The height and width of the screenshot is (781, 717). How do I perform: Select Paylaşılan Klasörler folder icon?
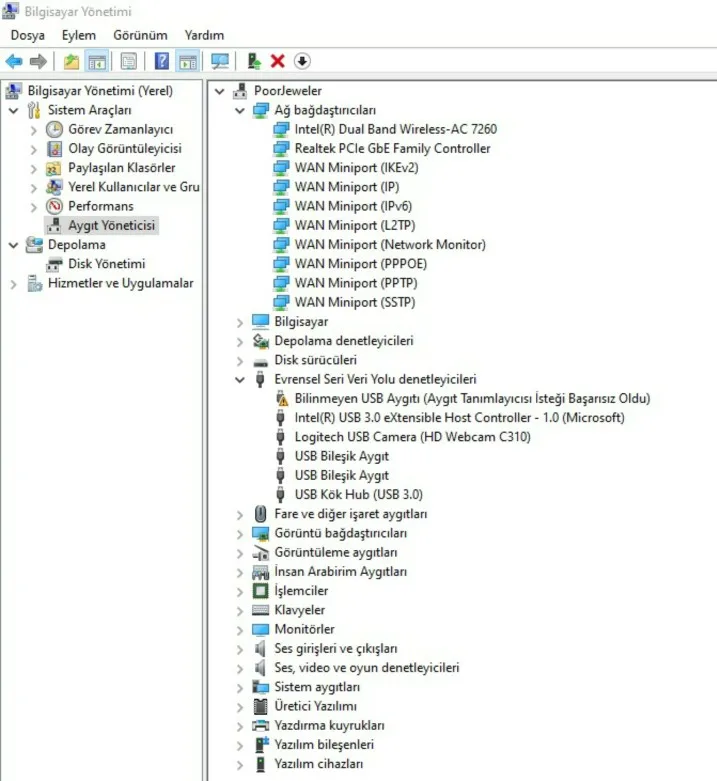54,168
